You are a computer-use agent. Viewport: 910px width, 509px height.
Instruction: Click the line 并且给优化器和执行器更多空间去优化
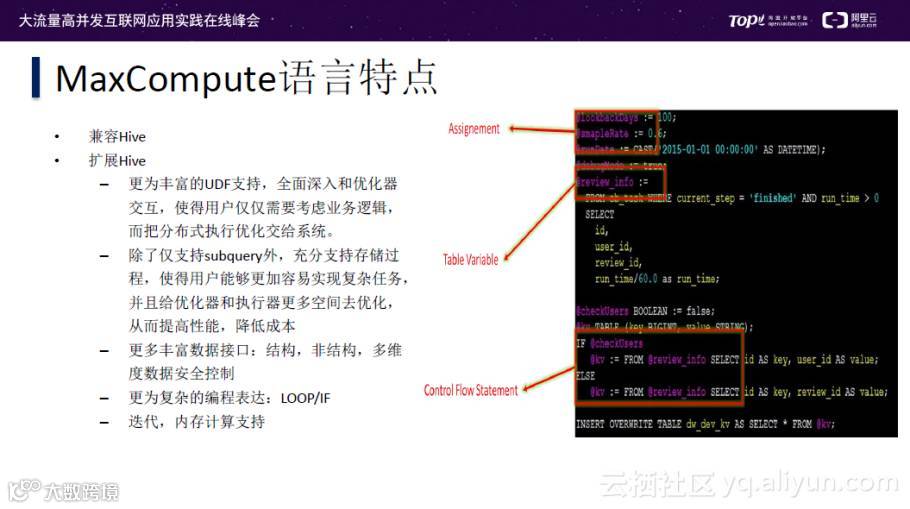pos(261,303)
